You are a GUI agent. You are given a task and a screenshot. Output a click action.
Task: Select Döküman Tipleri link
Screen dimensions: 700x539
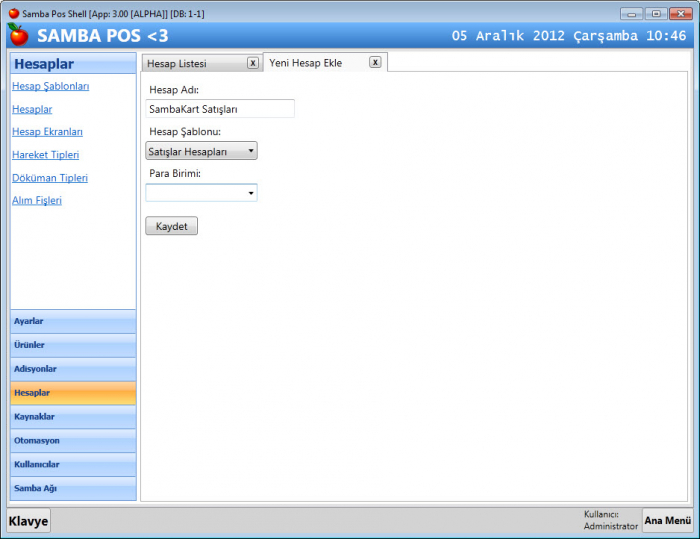[50, 178]
